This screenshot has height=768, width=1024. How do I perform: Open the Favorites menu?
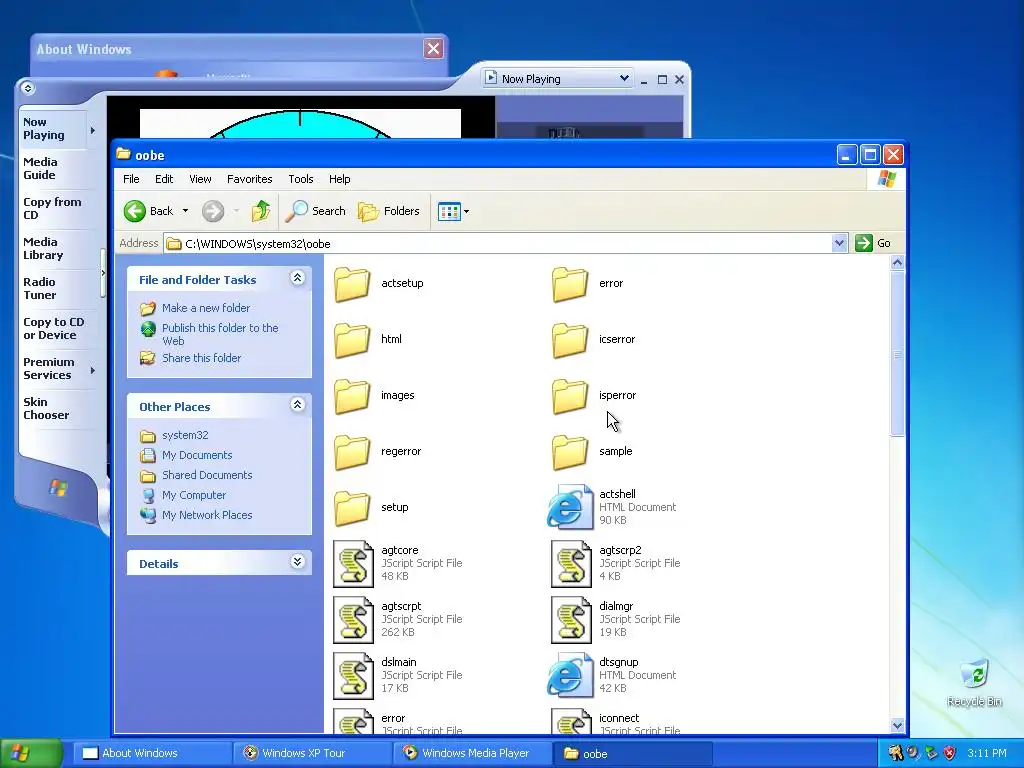249,179
